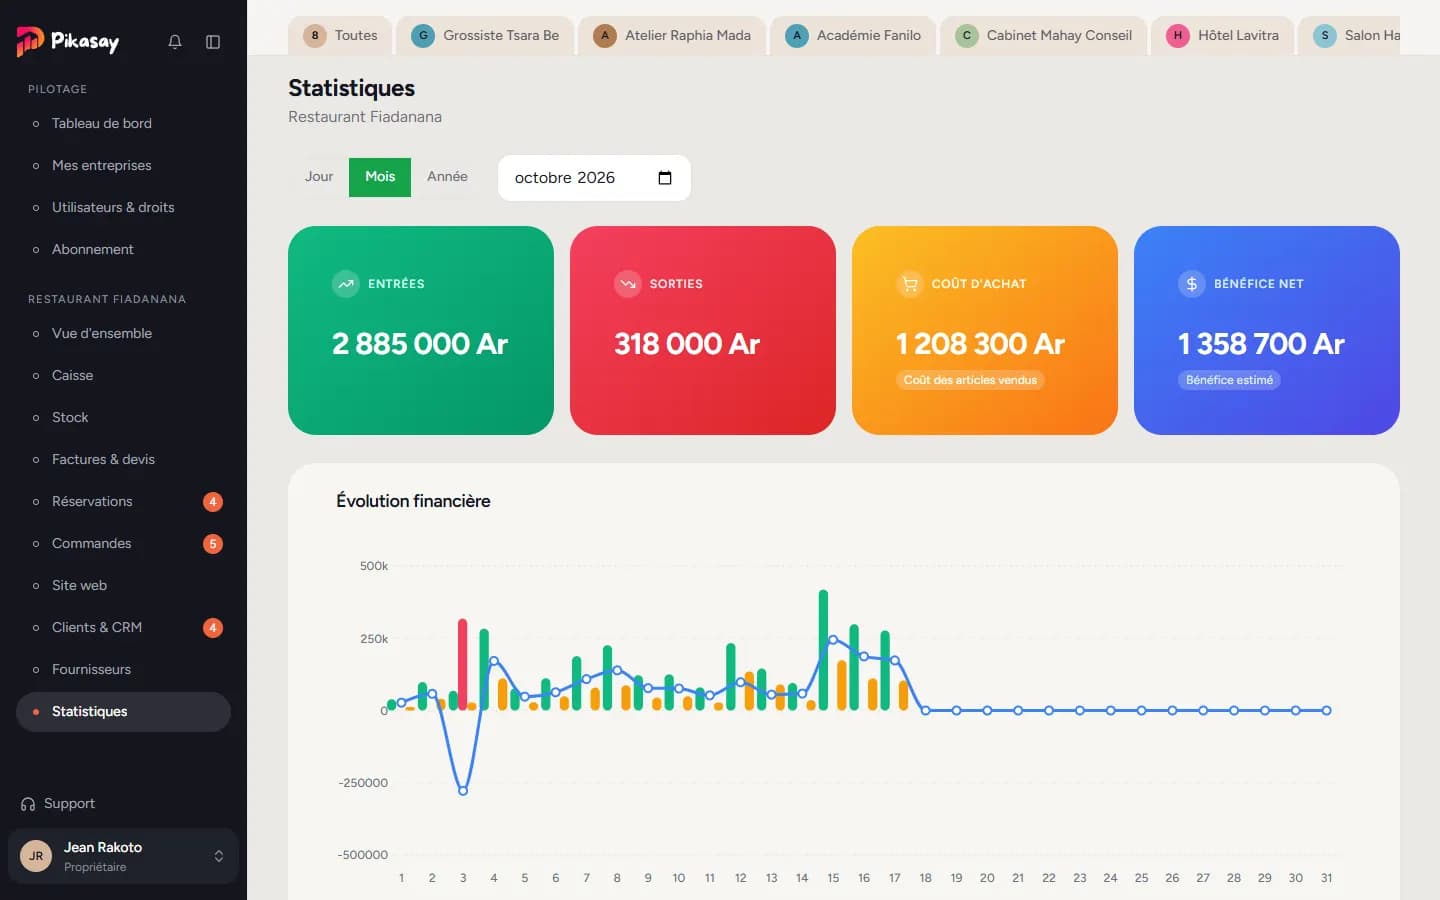
Task: Open Vue d'ensemble in the sidebar
Action: point(123,334)
